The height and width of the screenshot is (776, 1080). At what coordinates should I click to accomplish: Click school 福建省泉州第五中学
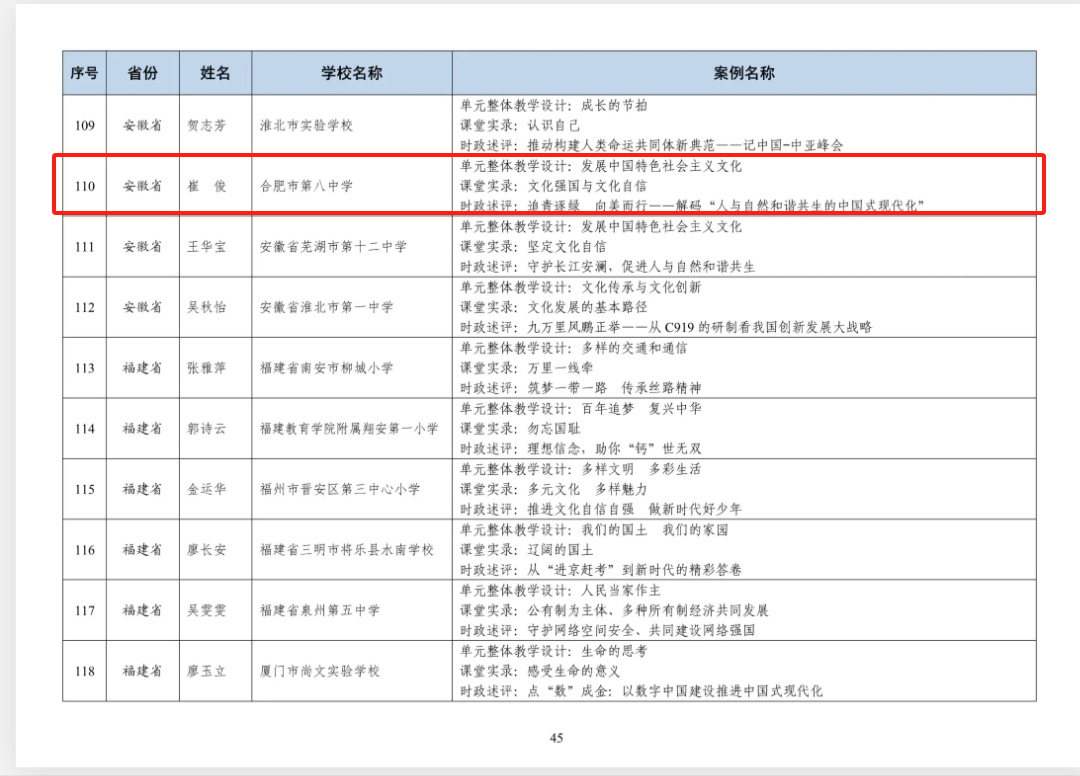click(320, 610)
